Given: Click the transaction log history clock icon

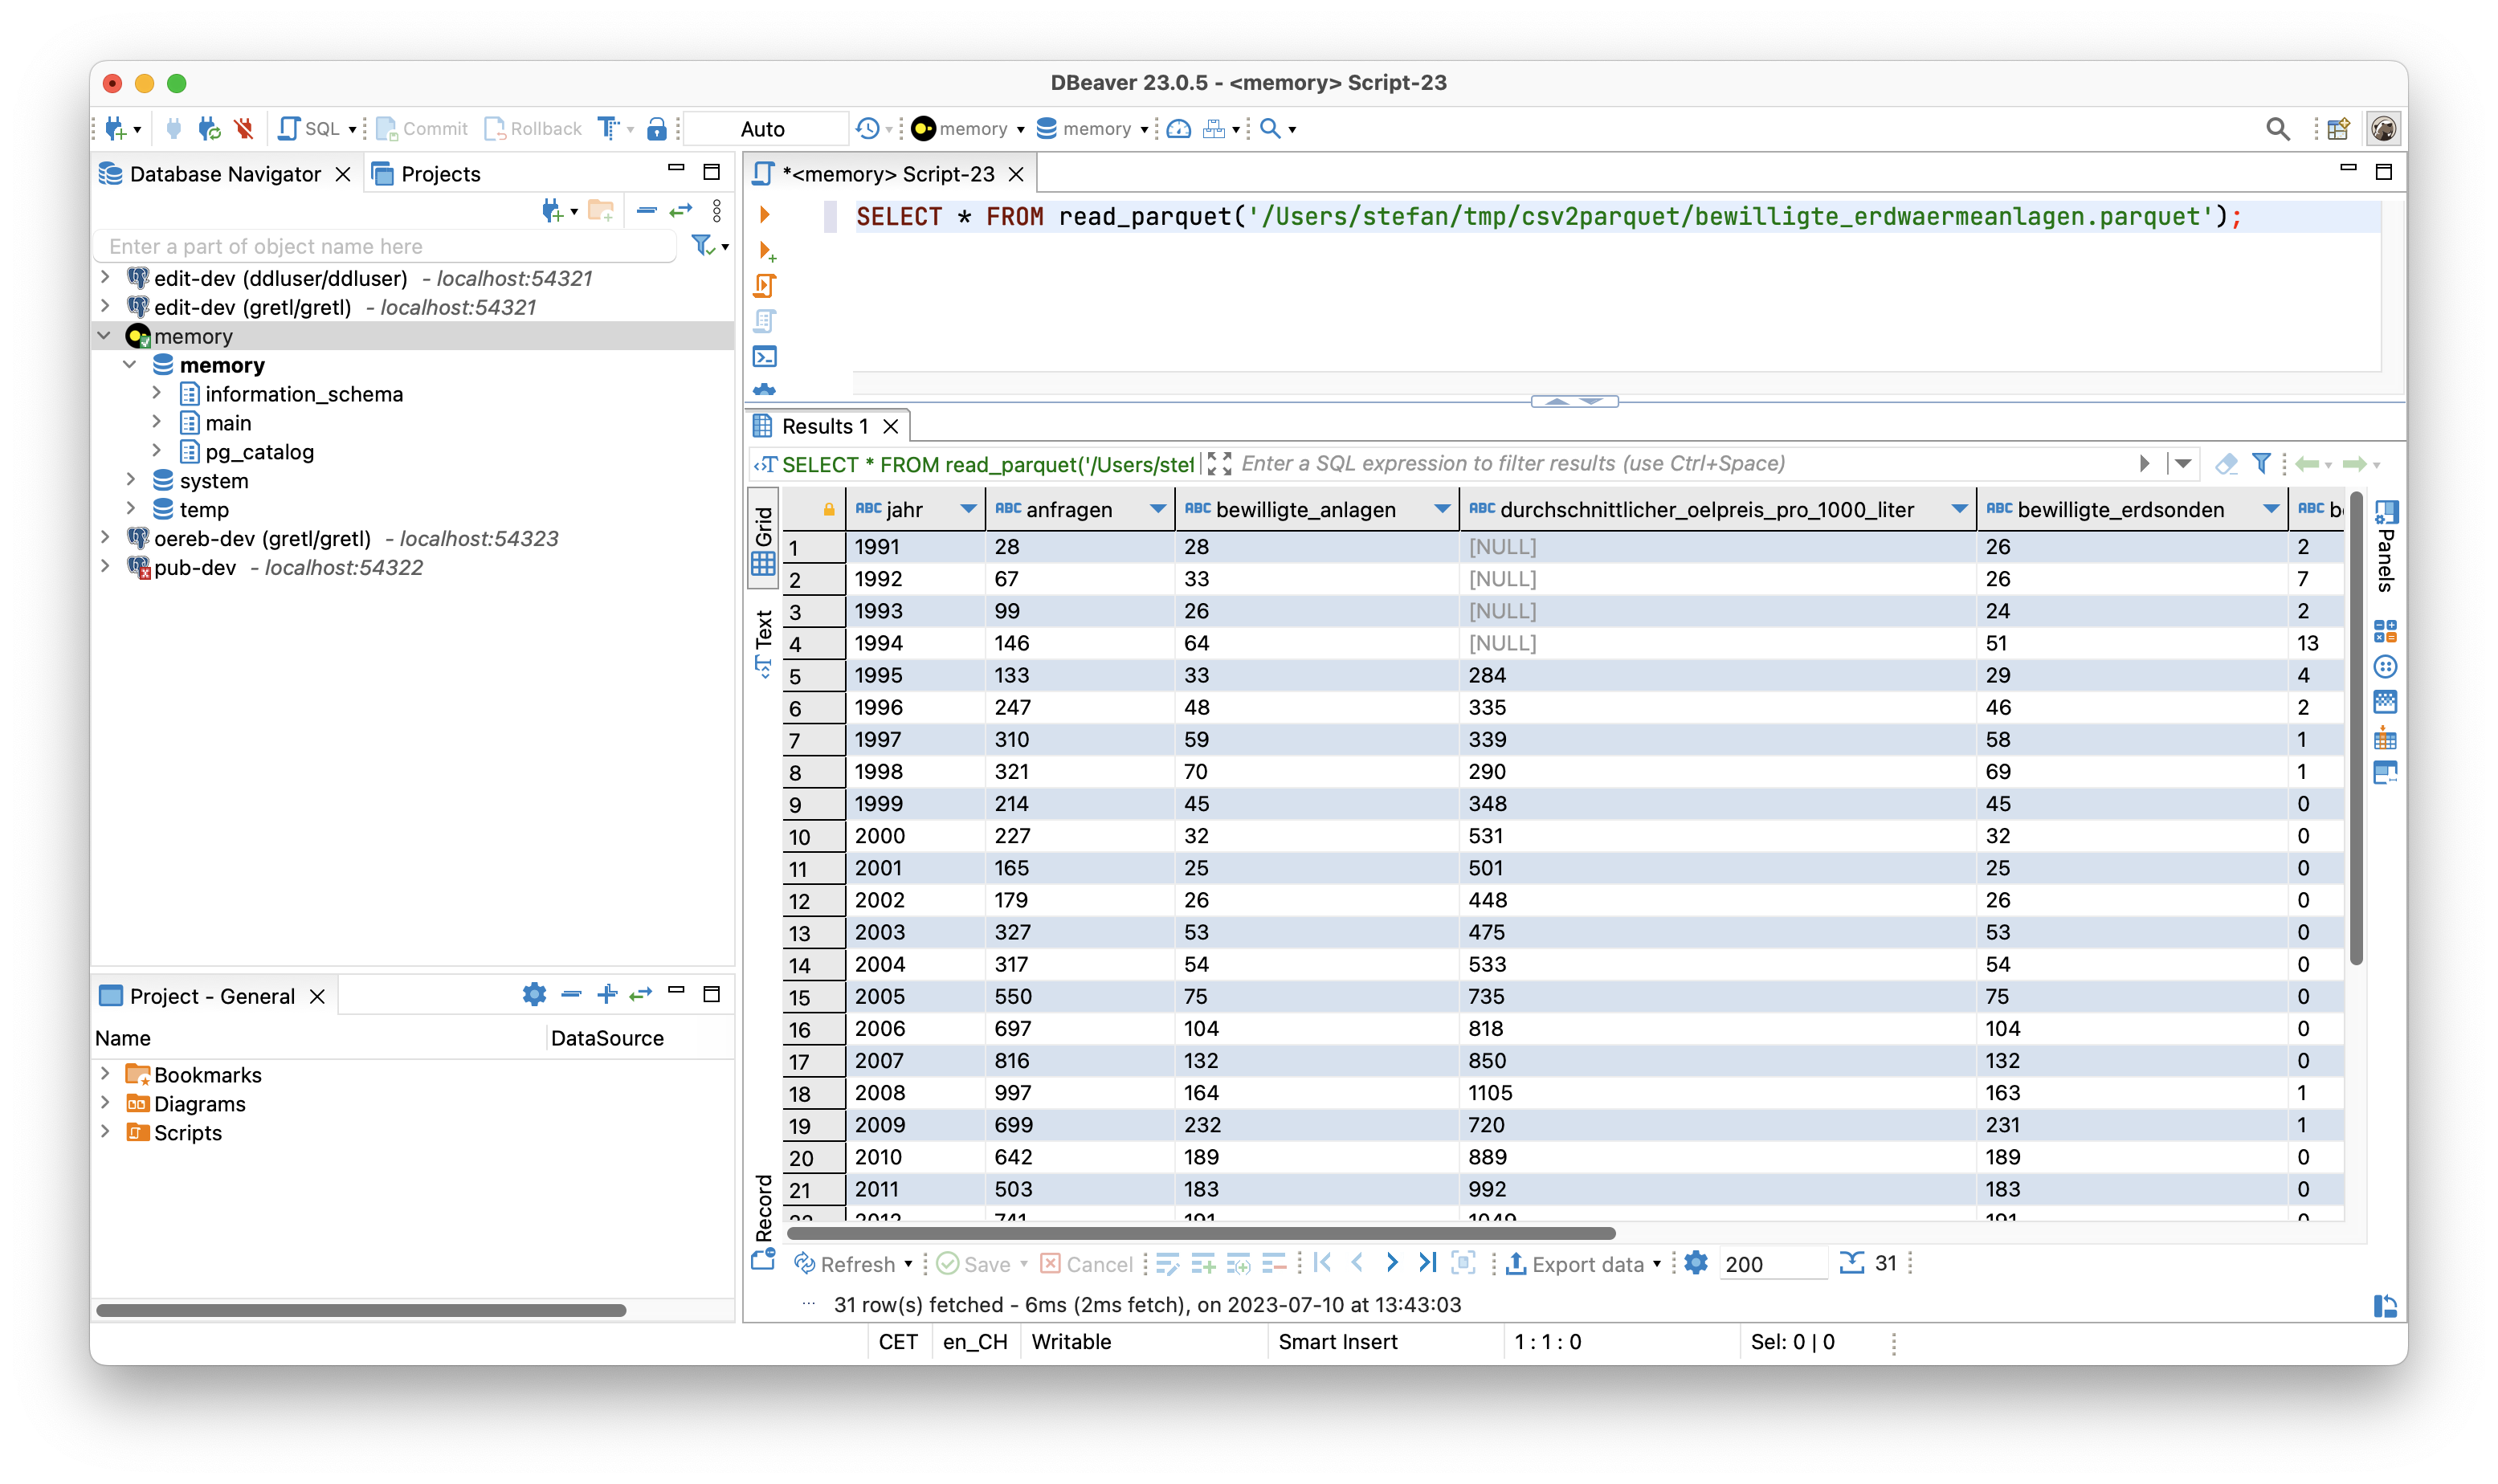Looking at the screenshot, I should click(867, 128).
